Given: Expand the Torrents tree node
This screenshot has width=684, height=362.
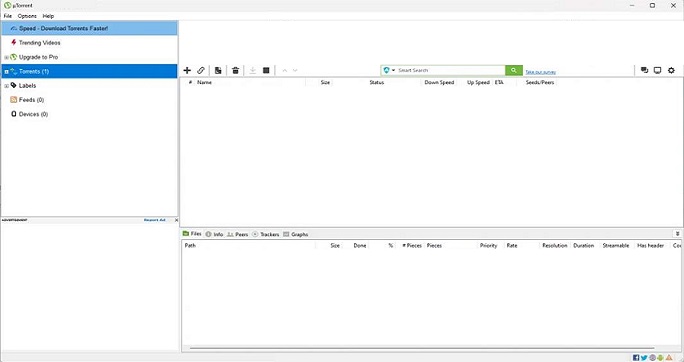Looking at the screenshot, I should coord(6,72).
